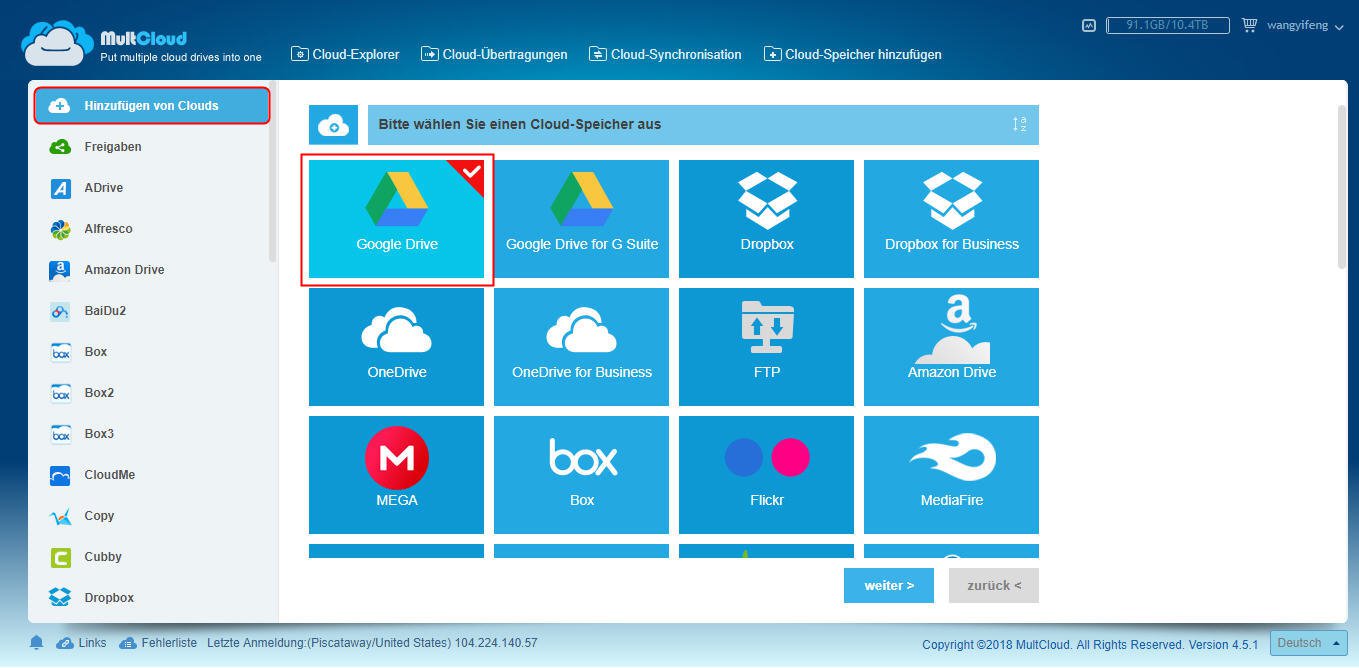Select the Dropbox cloud tile
Viewport: 1359px width, 668px height.
pos(766,218)
